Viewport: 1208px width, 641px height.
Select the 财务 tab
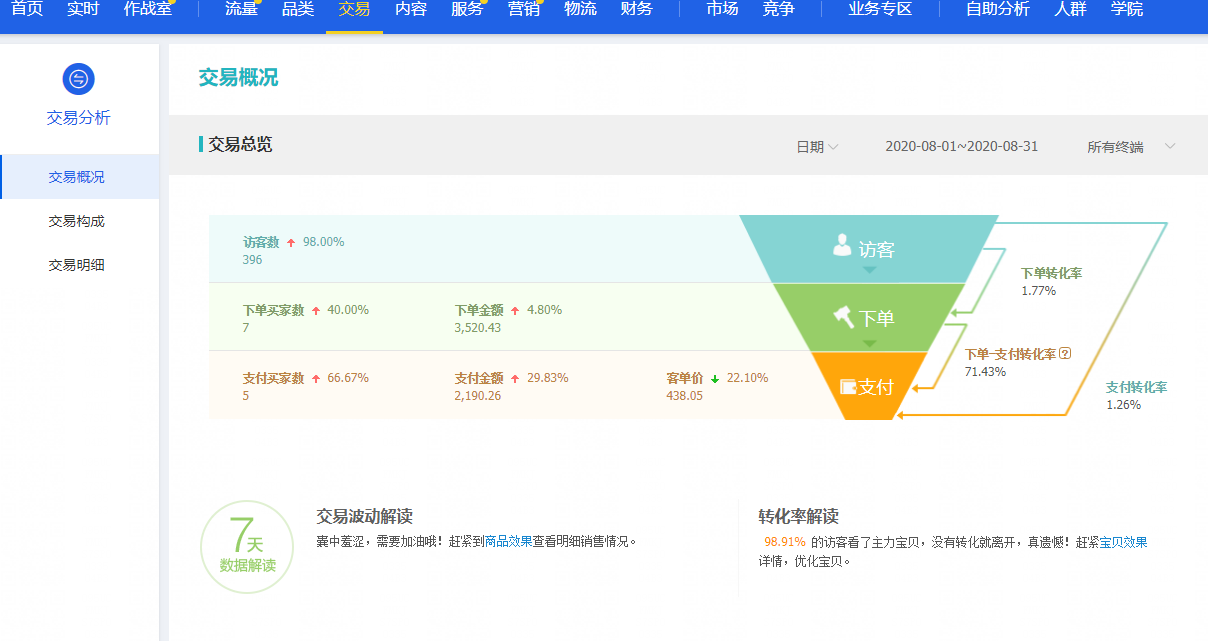637,10
